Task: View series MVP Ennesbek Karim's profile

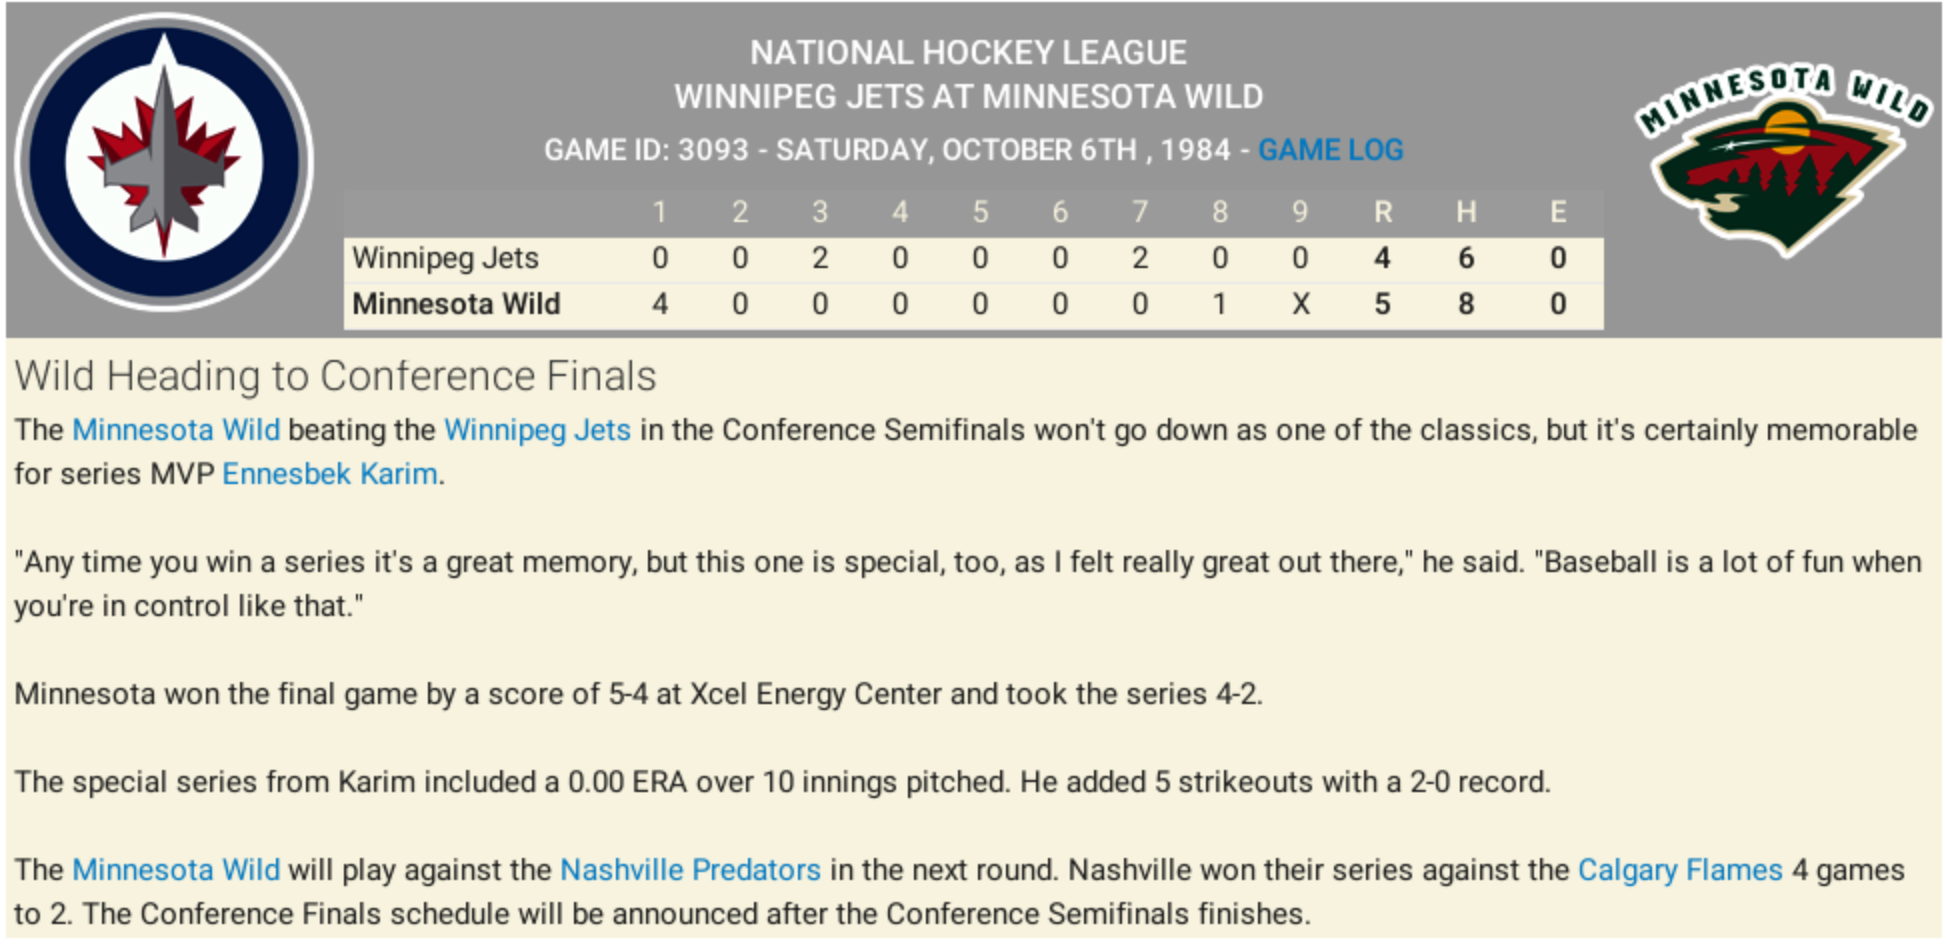Action: [x=330, y=474]
